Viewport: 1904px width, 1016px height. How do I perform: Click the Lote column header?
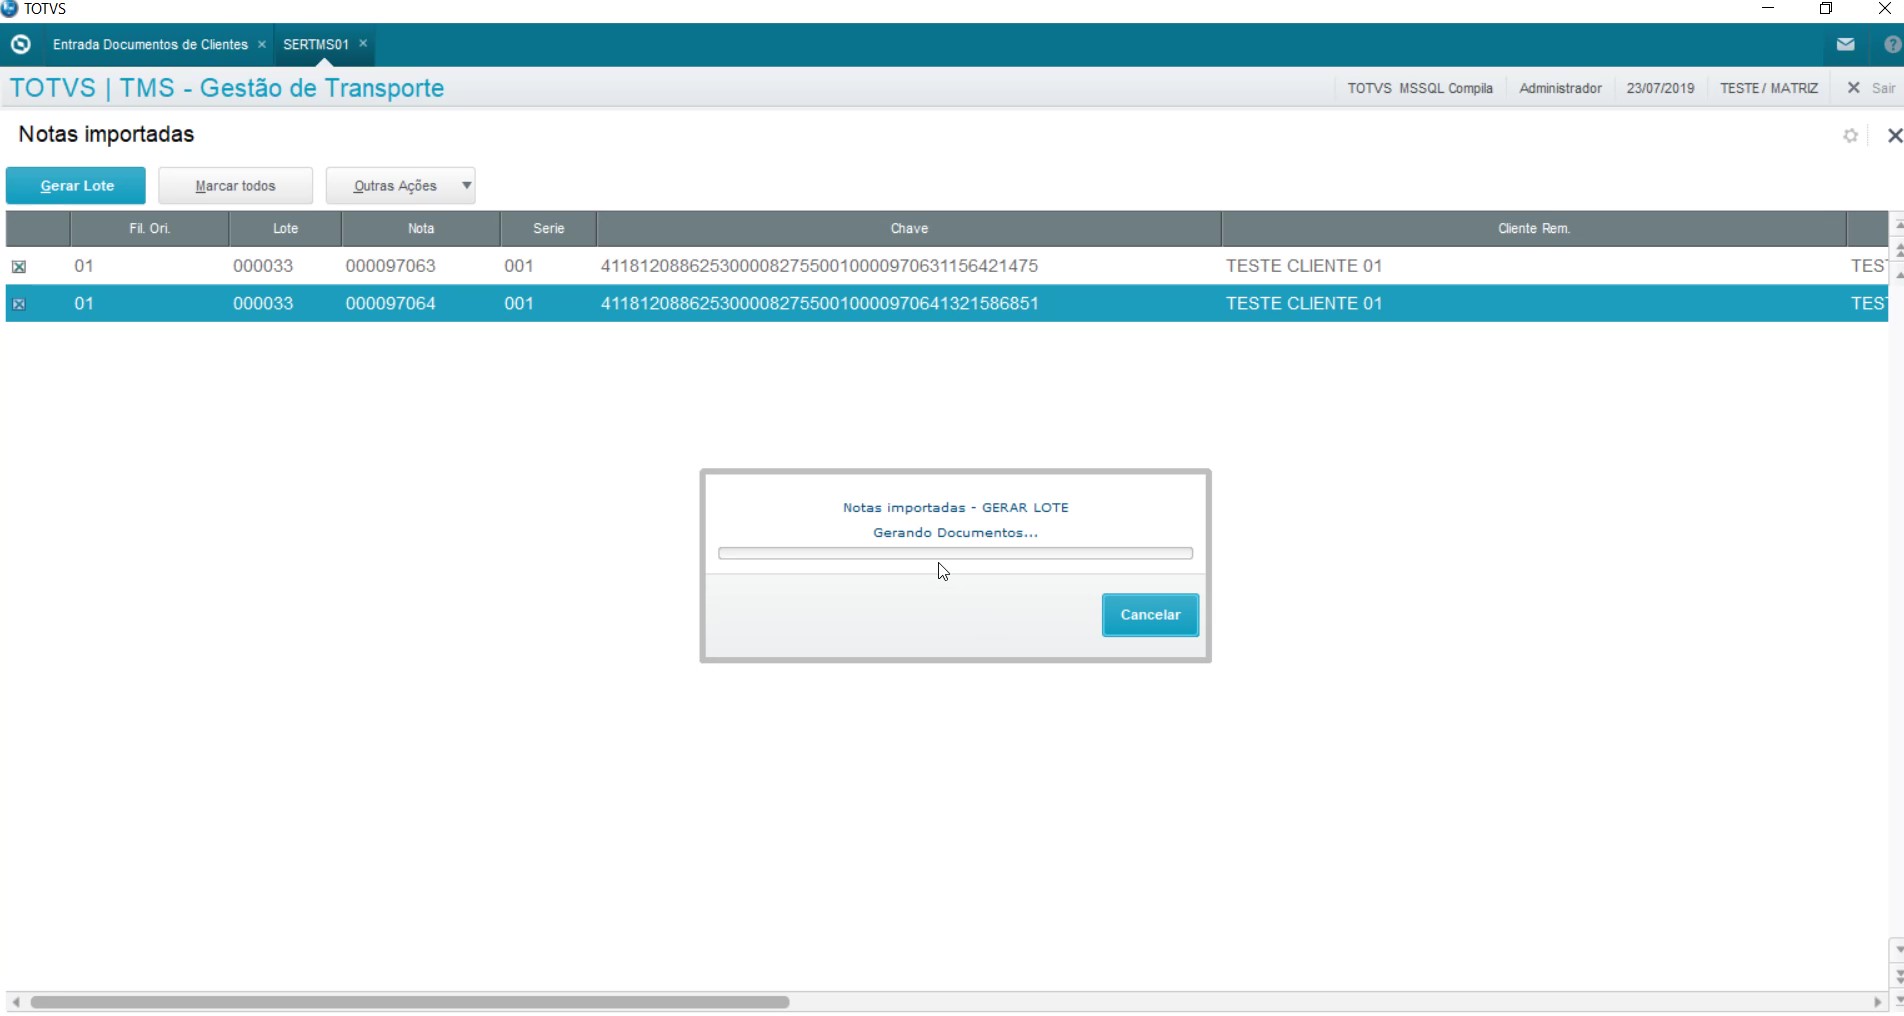(286, 229)
